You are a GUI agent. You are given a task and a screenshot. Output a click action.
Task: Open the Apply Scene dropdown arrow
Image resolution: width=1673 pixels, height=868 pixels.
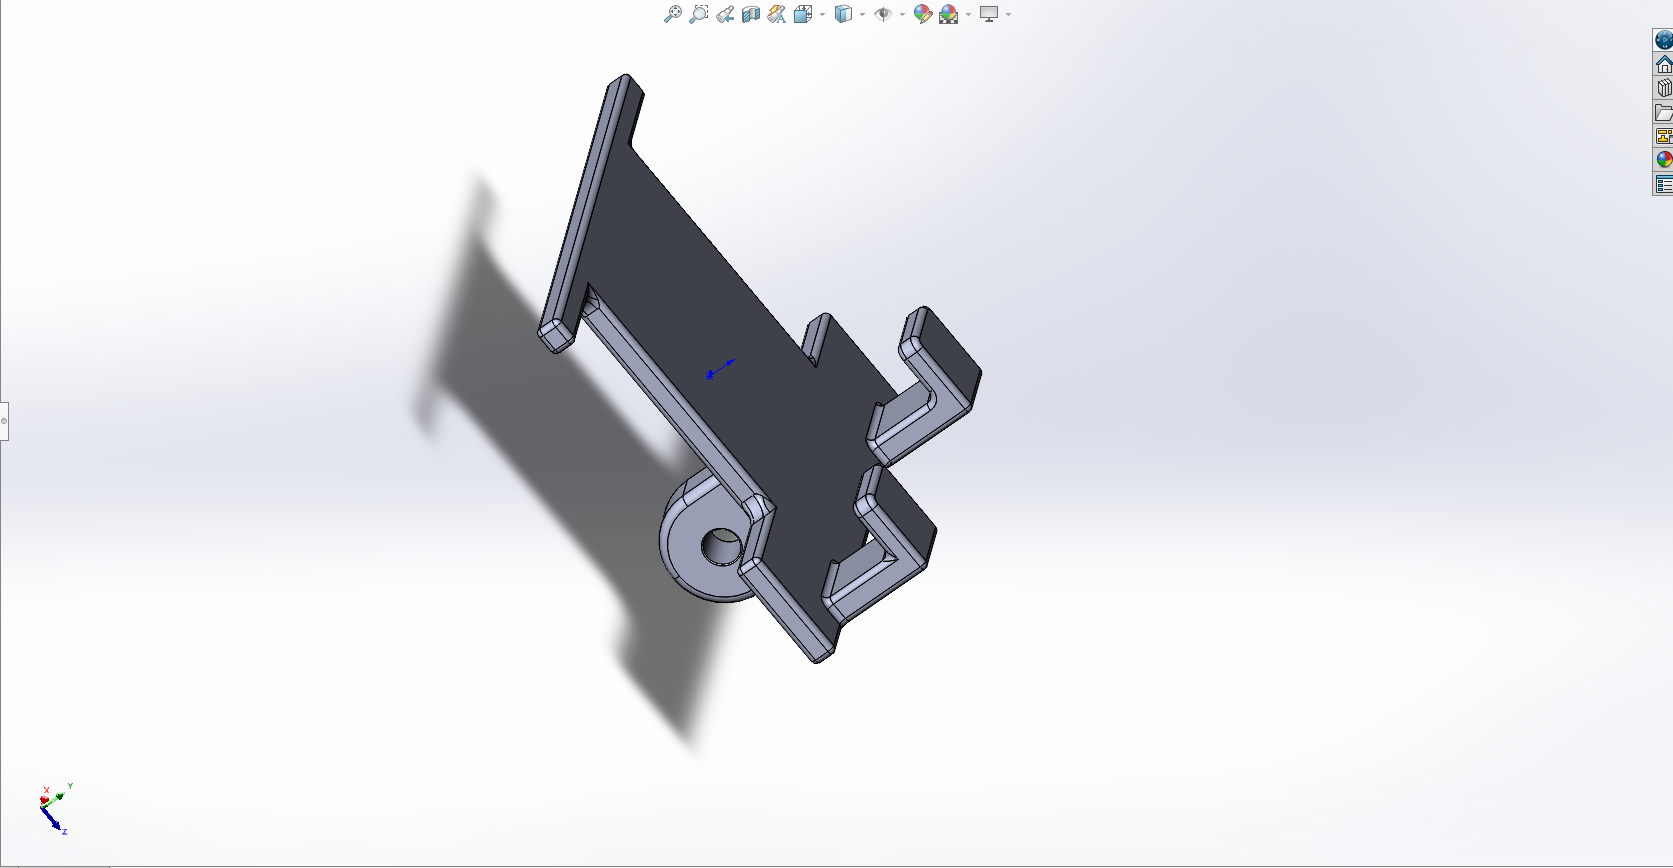coord(968,14)
